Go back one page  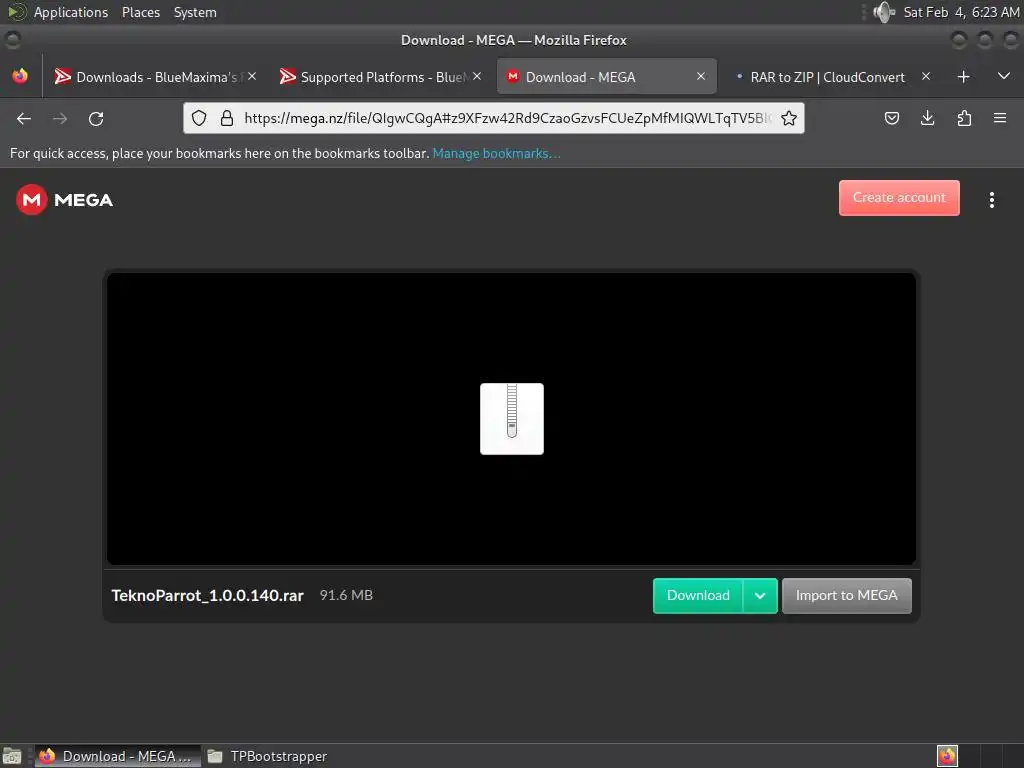point(24,118)
